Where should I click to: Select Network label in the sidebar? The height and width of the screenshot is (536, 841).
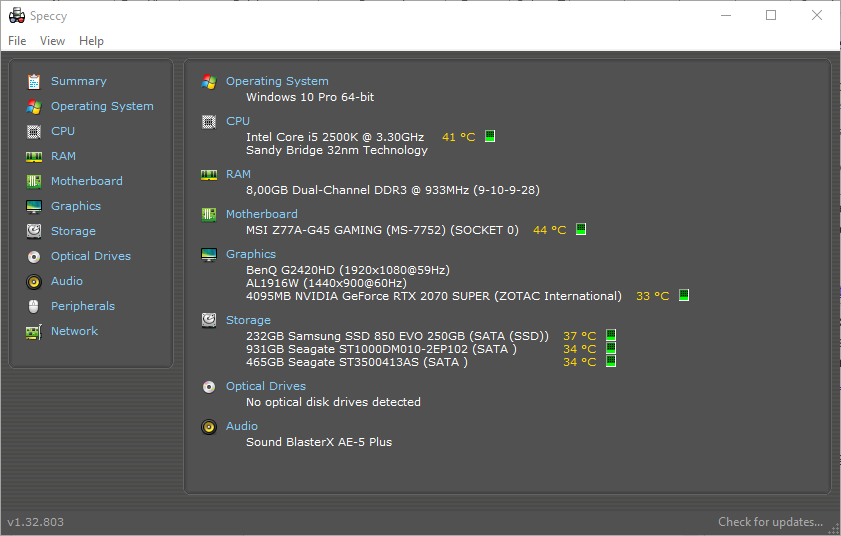pos(75,331)
